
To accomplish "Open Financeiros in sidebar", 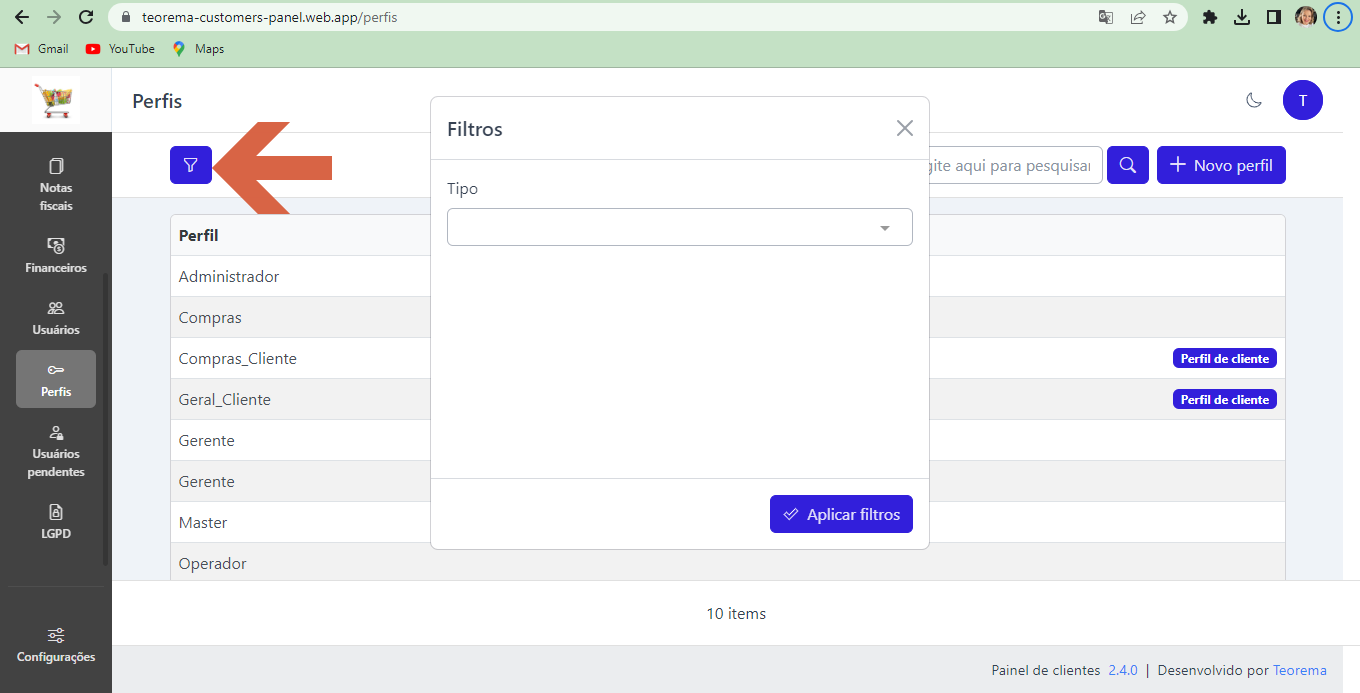I will tap(56, 256).
